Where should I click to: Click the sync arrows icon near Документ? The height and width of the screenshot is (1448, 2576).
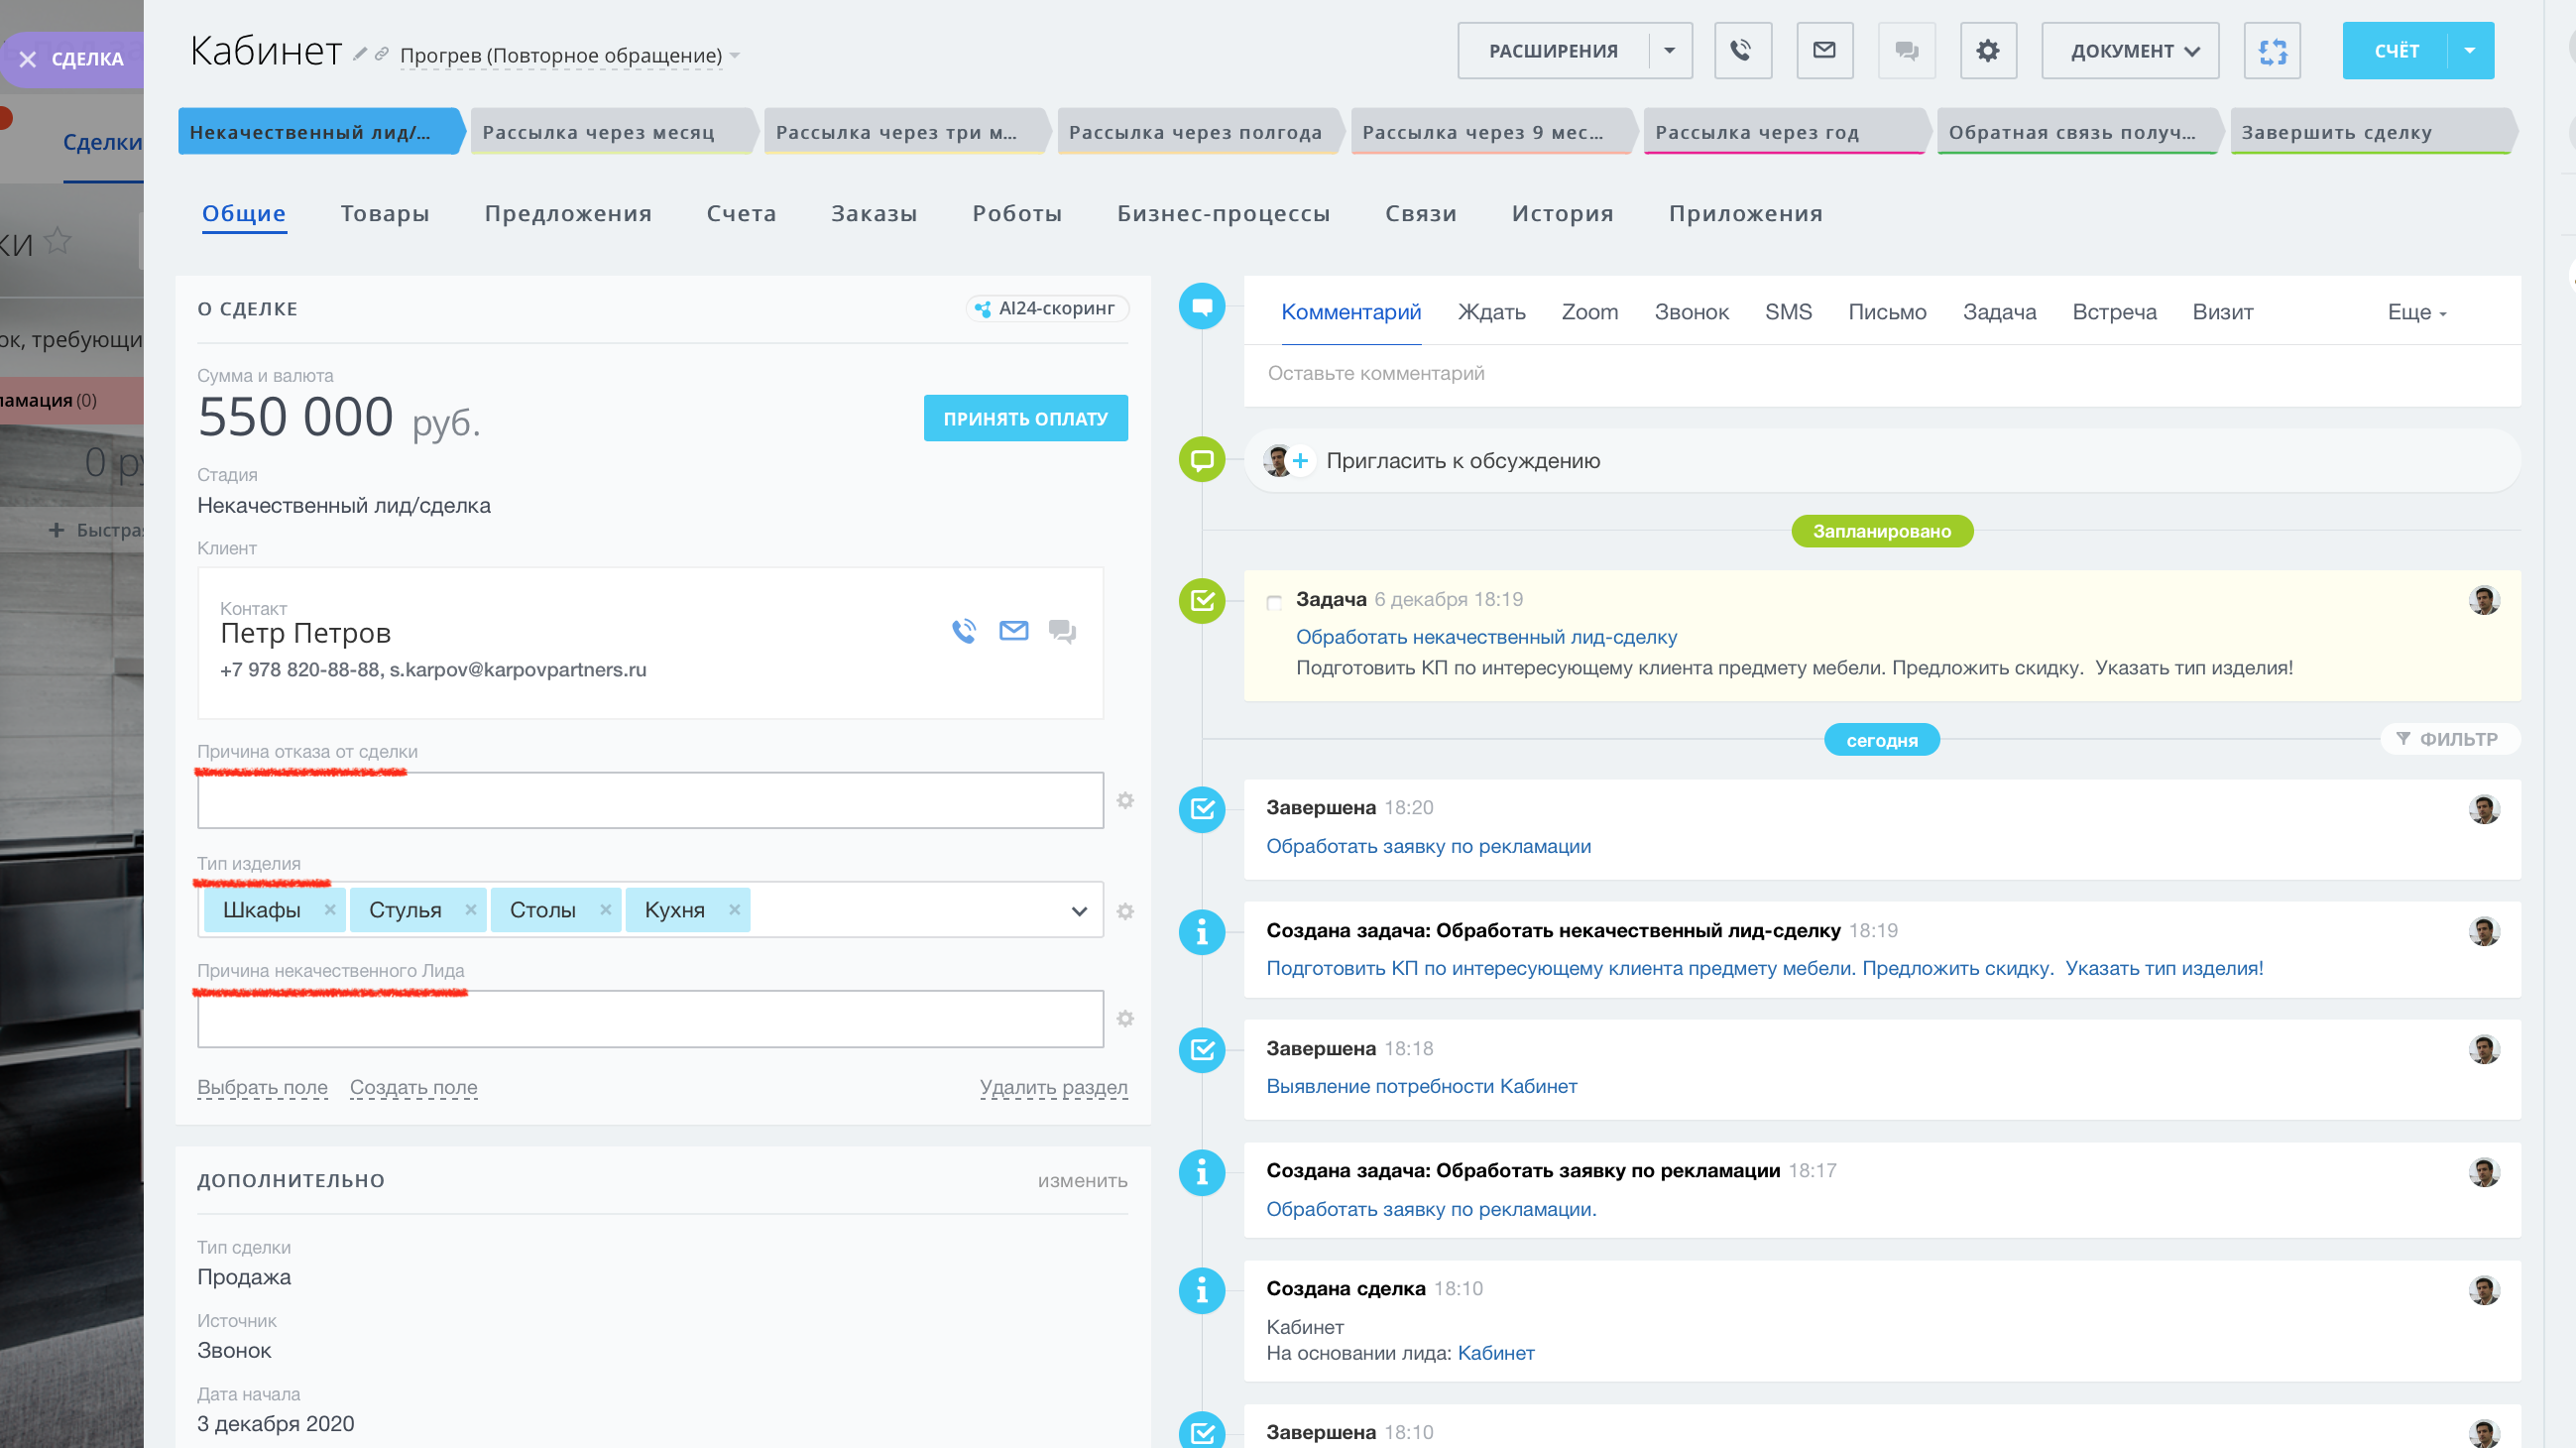[2272, 50]
